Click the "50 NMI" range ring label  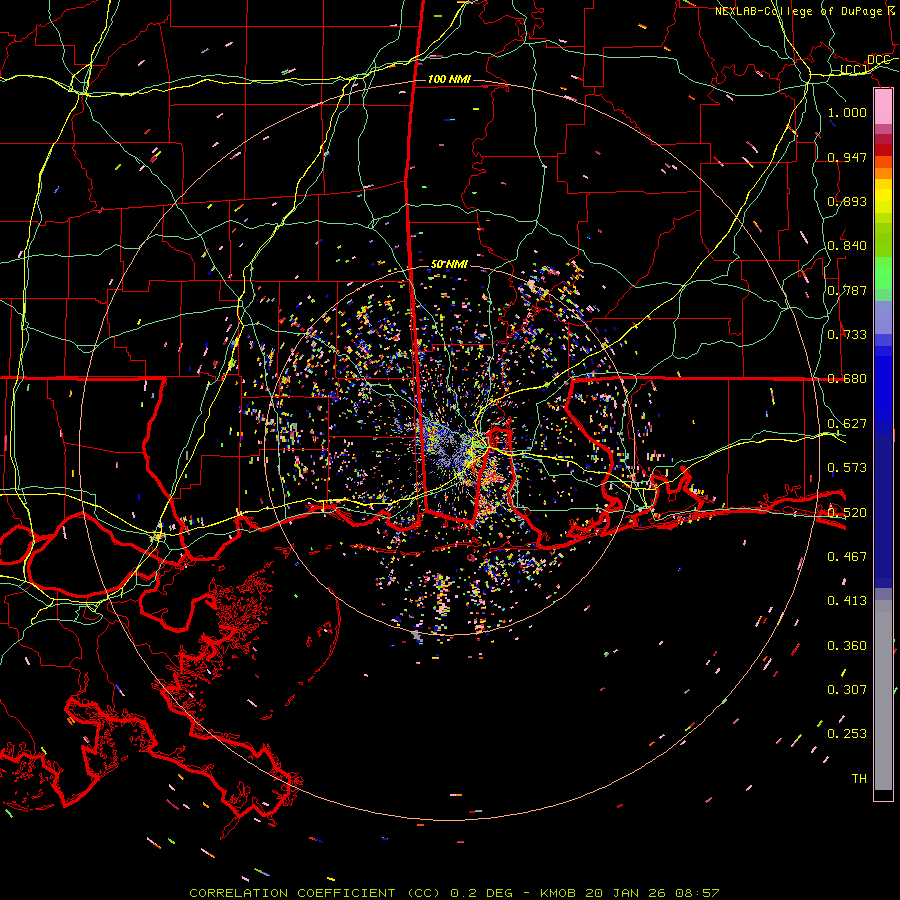449,264
